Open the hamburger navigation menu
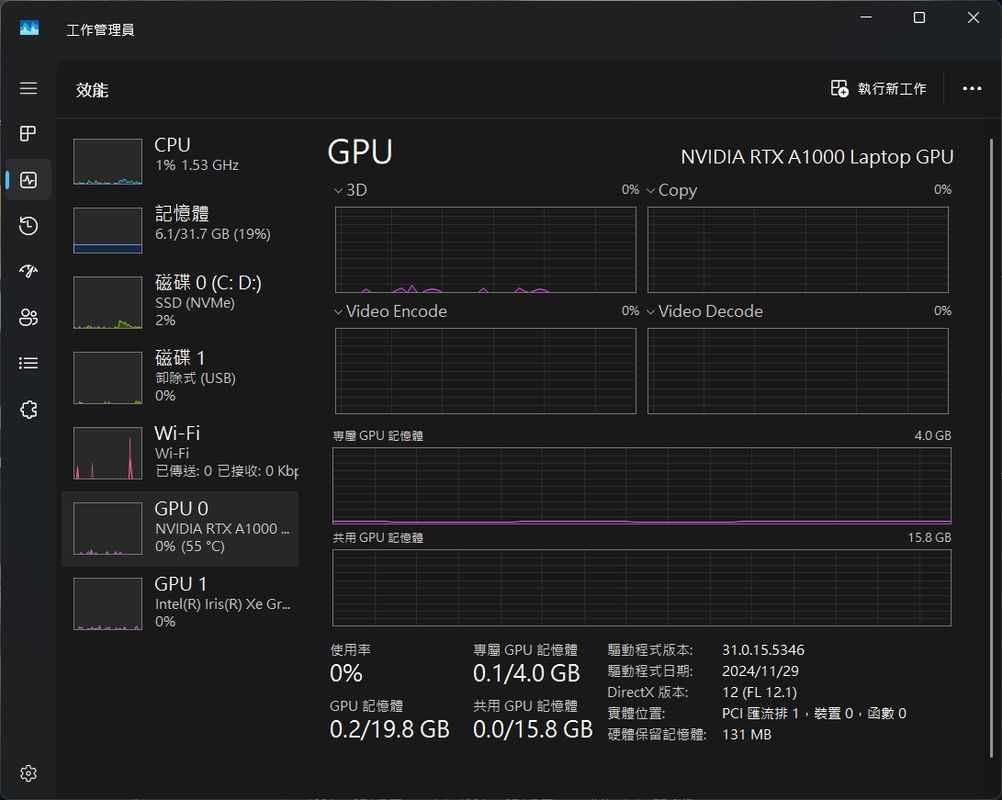The height and width of the screenshot is (800, 1002). click(x=28, y=88)
